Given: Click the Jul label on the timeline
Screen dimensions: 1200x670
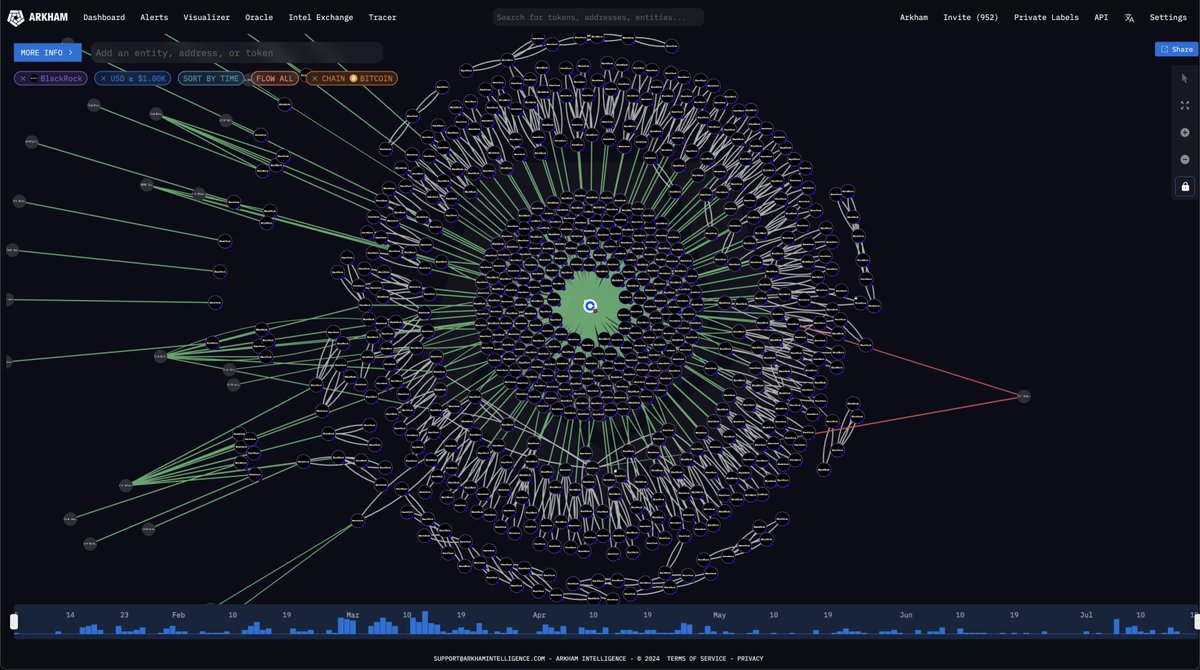Looking at the screenshot, I should tap(1086, 615).
